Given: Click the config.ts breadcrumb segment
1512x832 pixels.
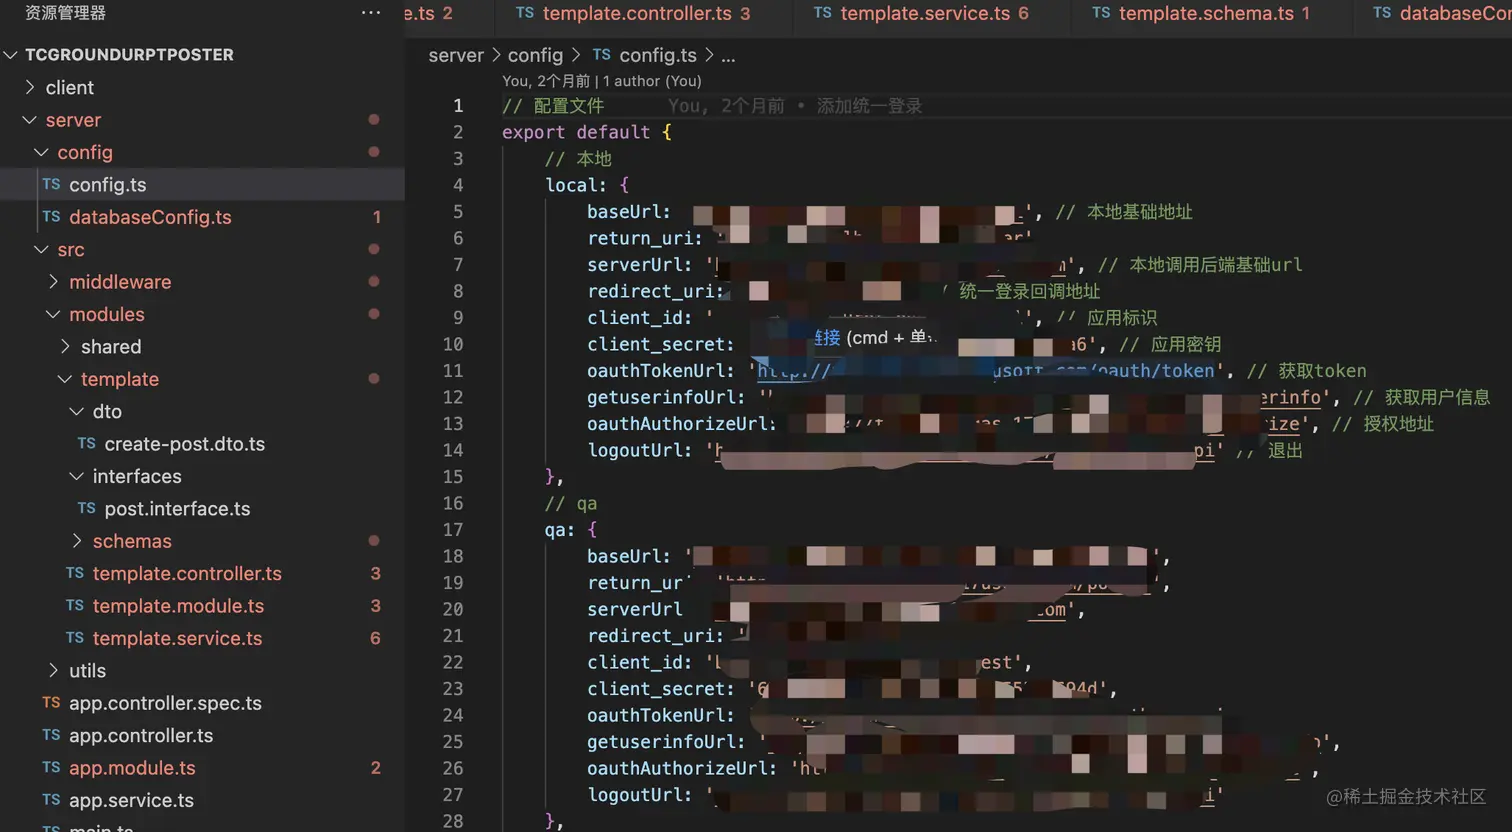Looking at the screenshot, I should [x=658, y=56].
